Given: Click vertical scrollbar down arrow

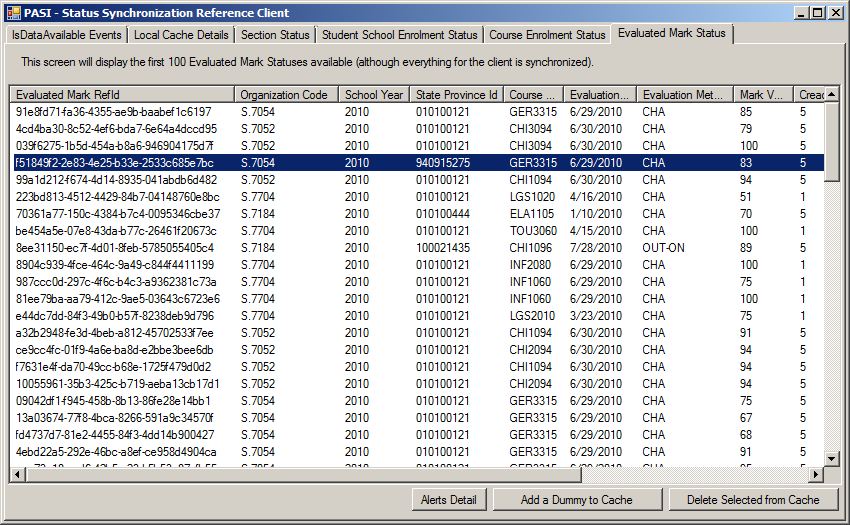Looking at the screenshot, I should (831, 459).
